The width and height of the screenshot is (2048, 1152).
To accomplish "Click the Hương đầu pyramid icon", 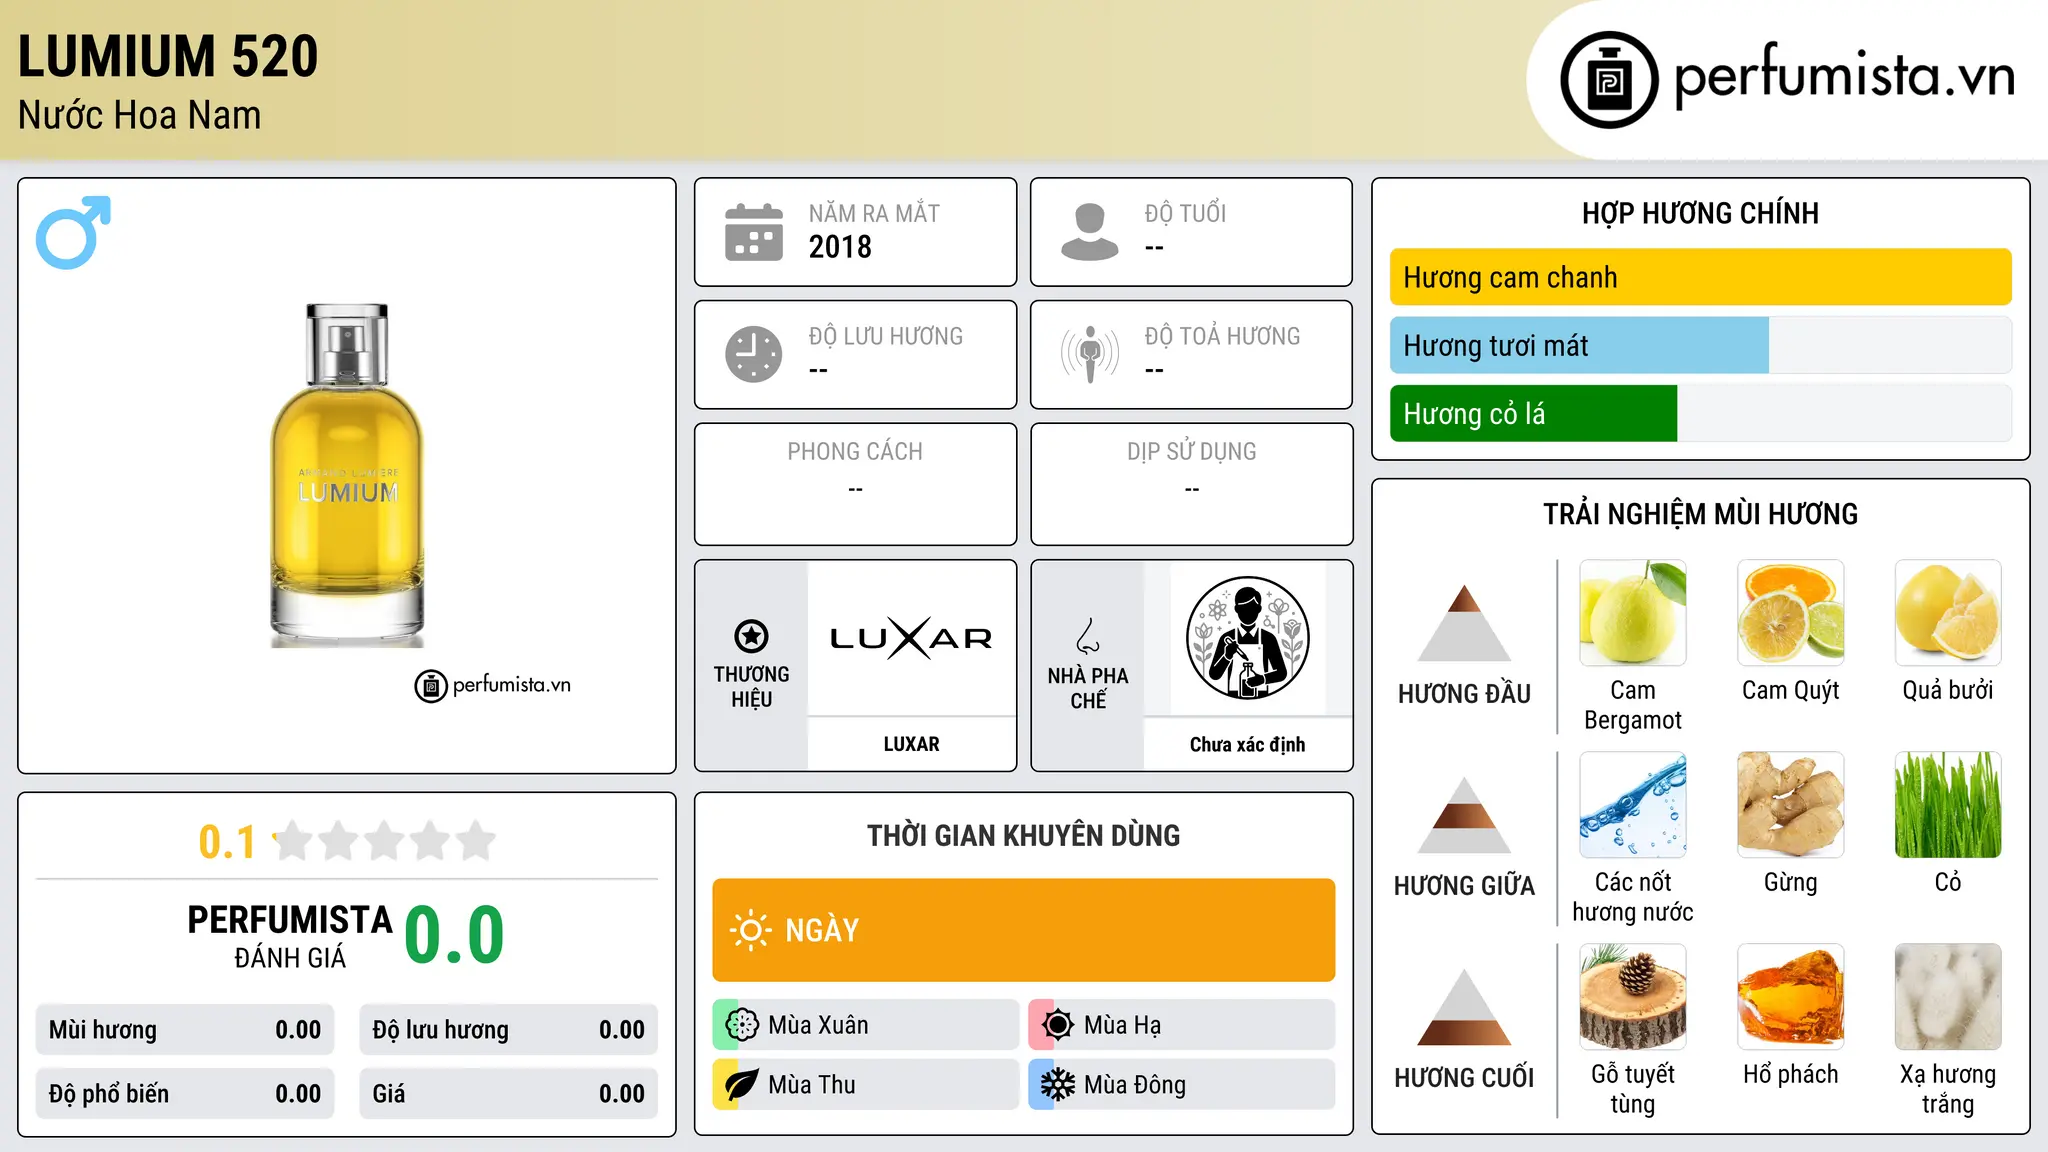I will pos(1464,623).
